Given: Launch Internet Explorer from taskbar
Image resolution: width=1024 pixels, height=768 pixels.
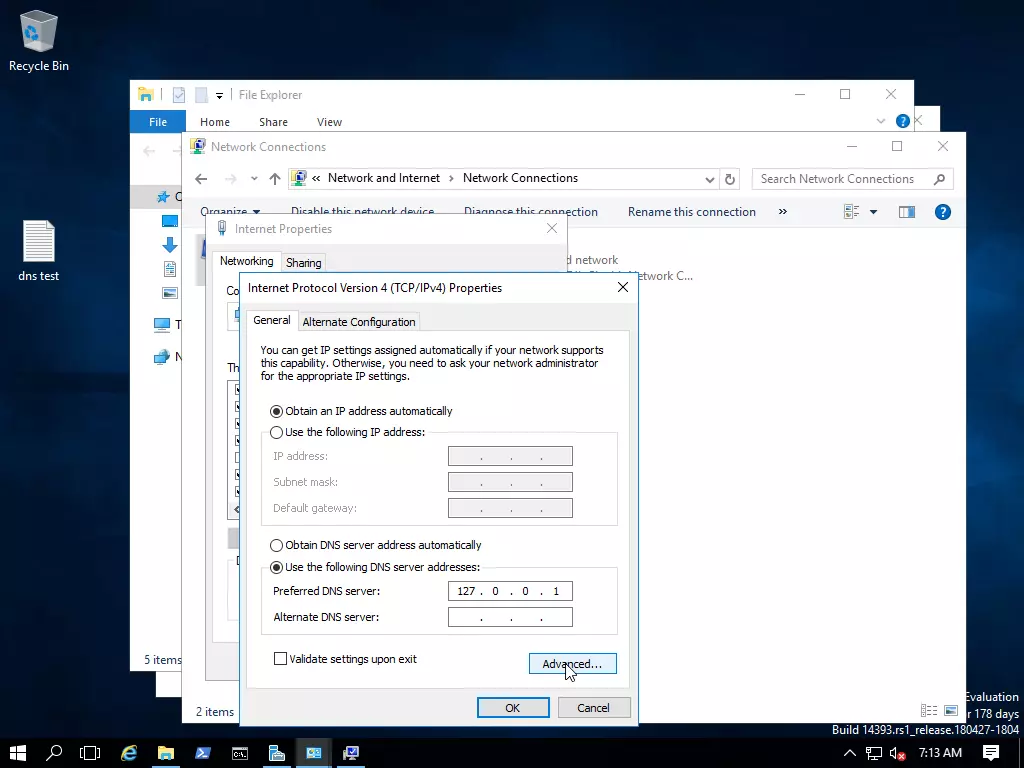Looking at the screenshot, I should pyautogui.click(x=129, y=753).
